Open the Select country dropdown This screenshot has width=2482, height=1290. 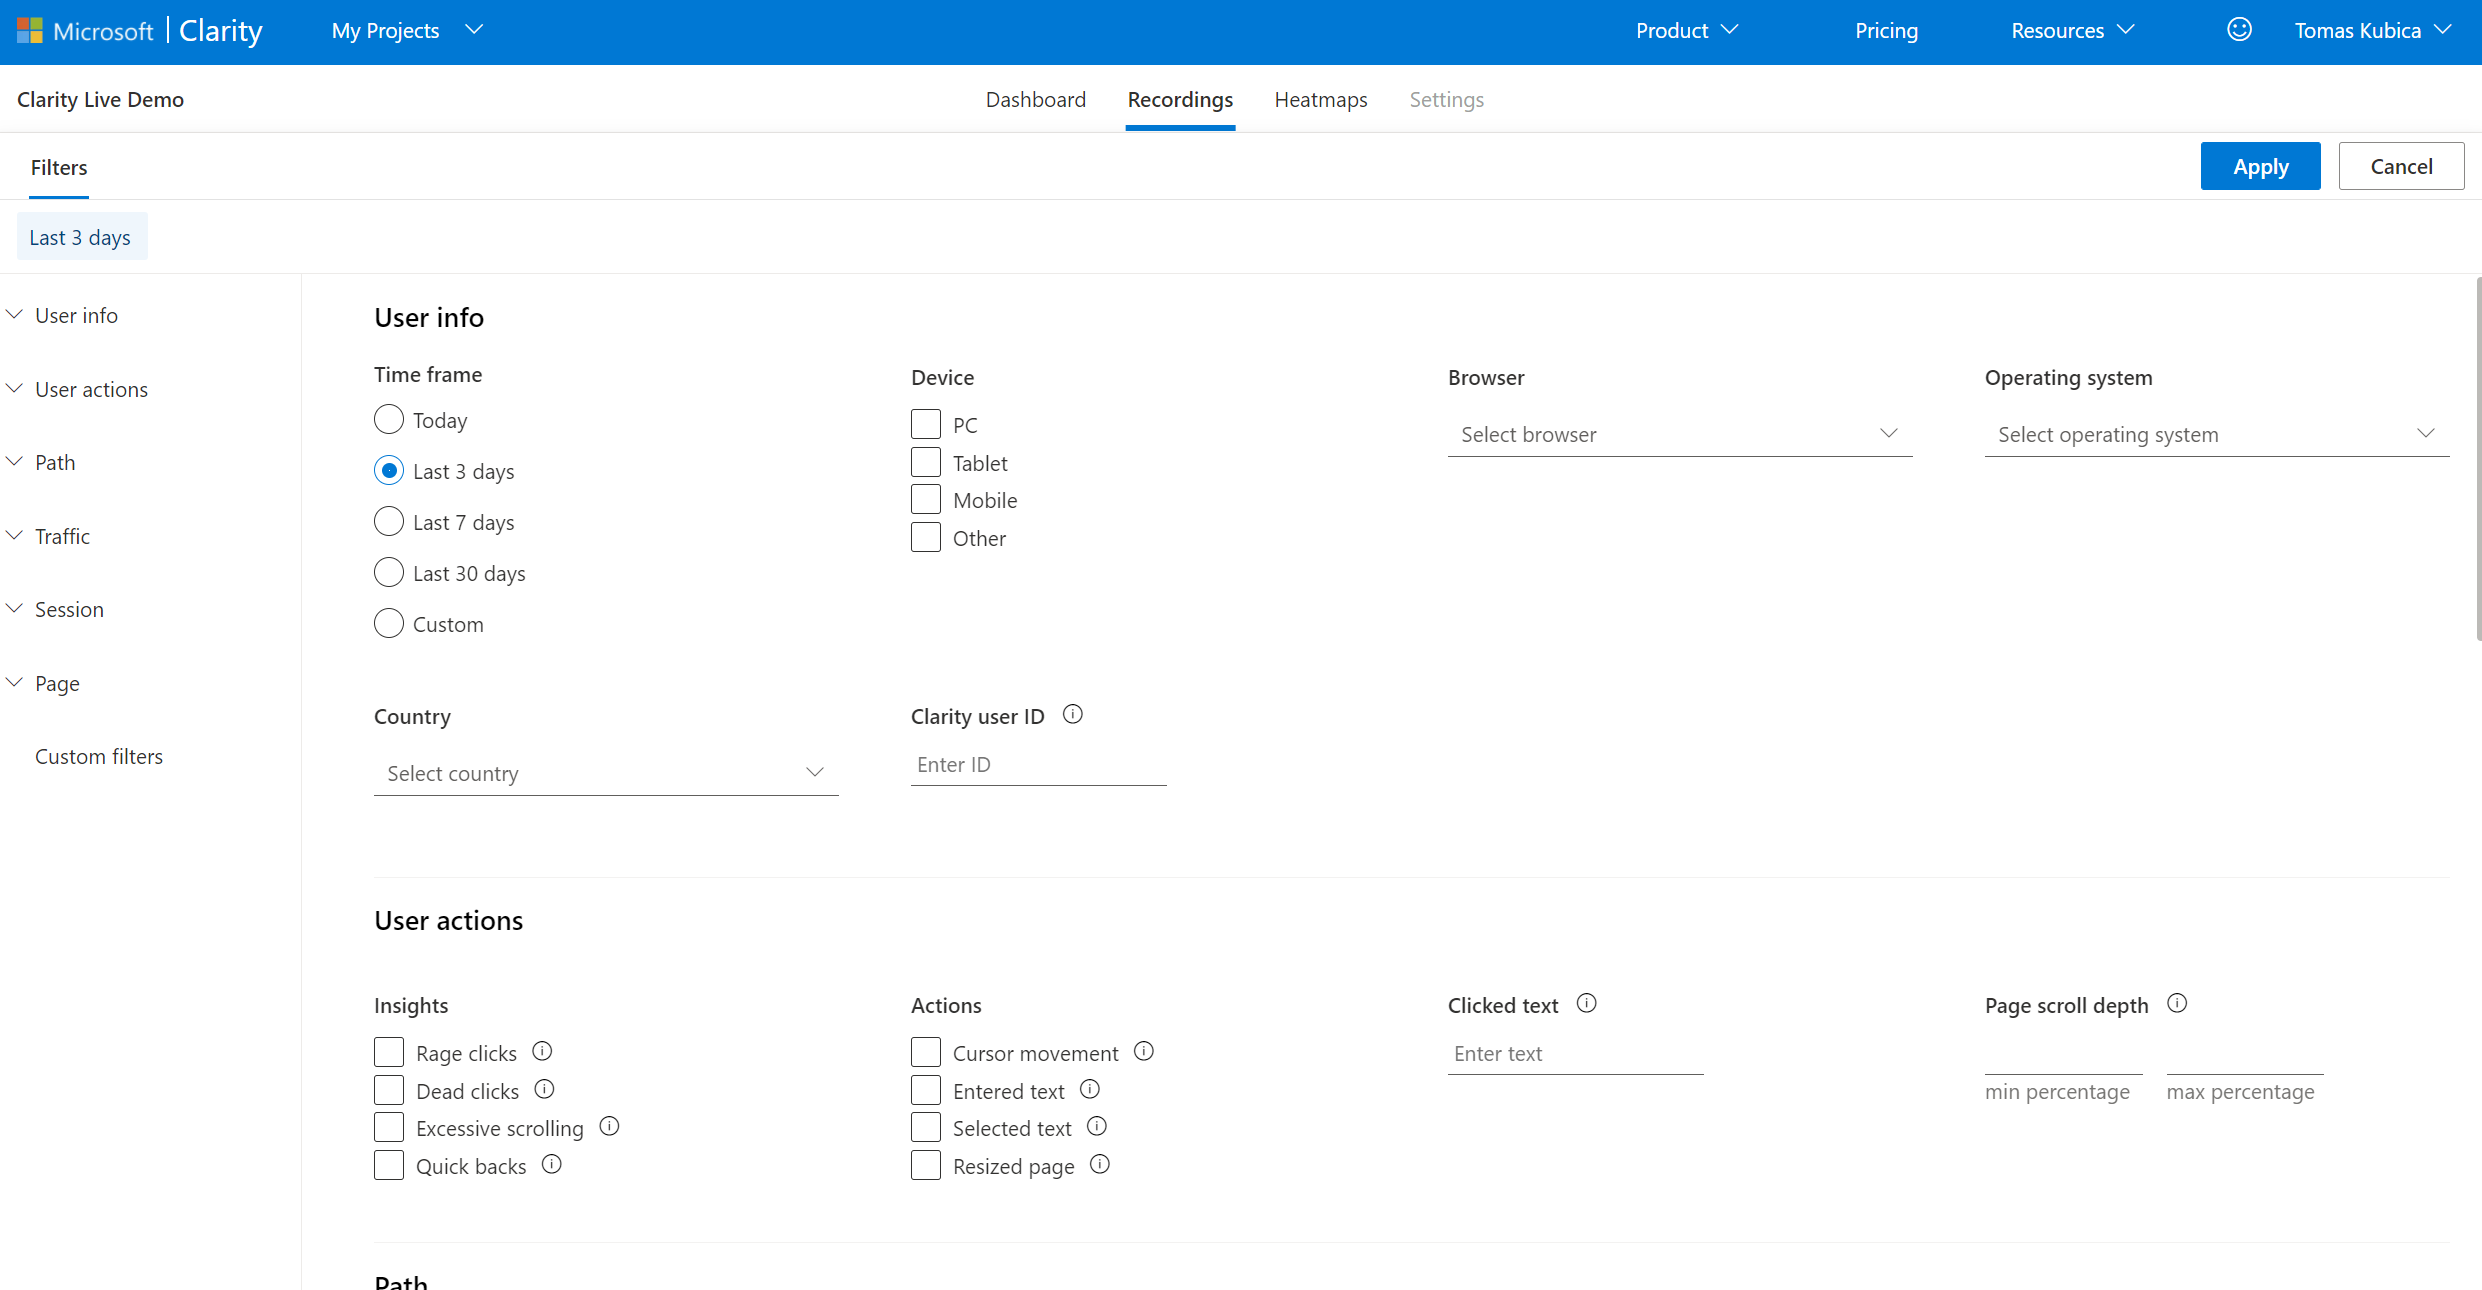(605, 773)
